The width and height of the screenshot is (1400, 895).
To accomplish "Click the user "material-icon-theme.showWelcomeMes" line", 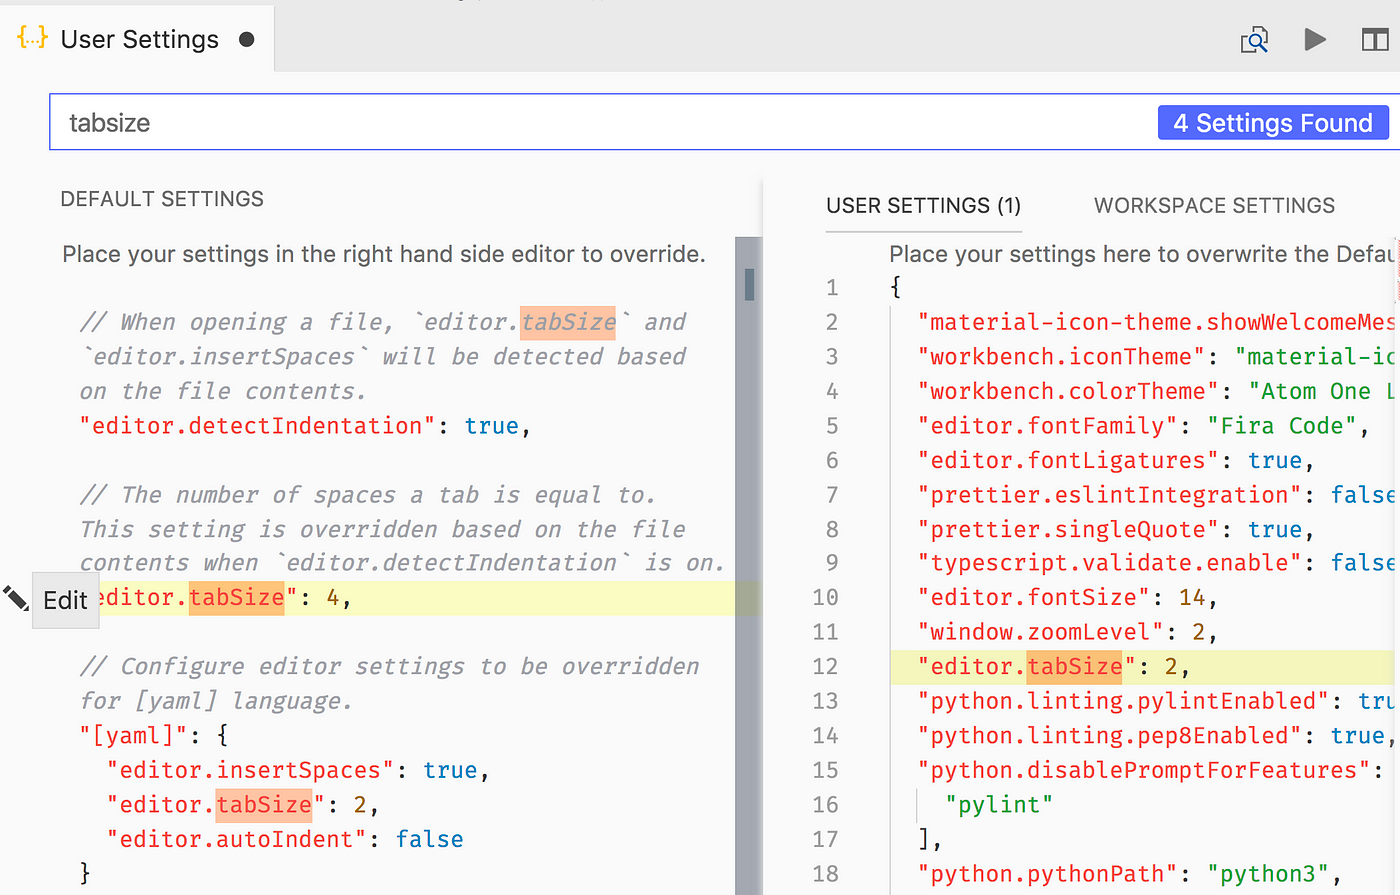I will (1156, 322).
